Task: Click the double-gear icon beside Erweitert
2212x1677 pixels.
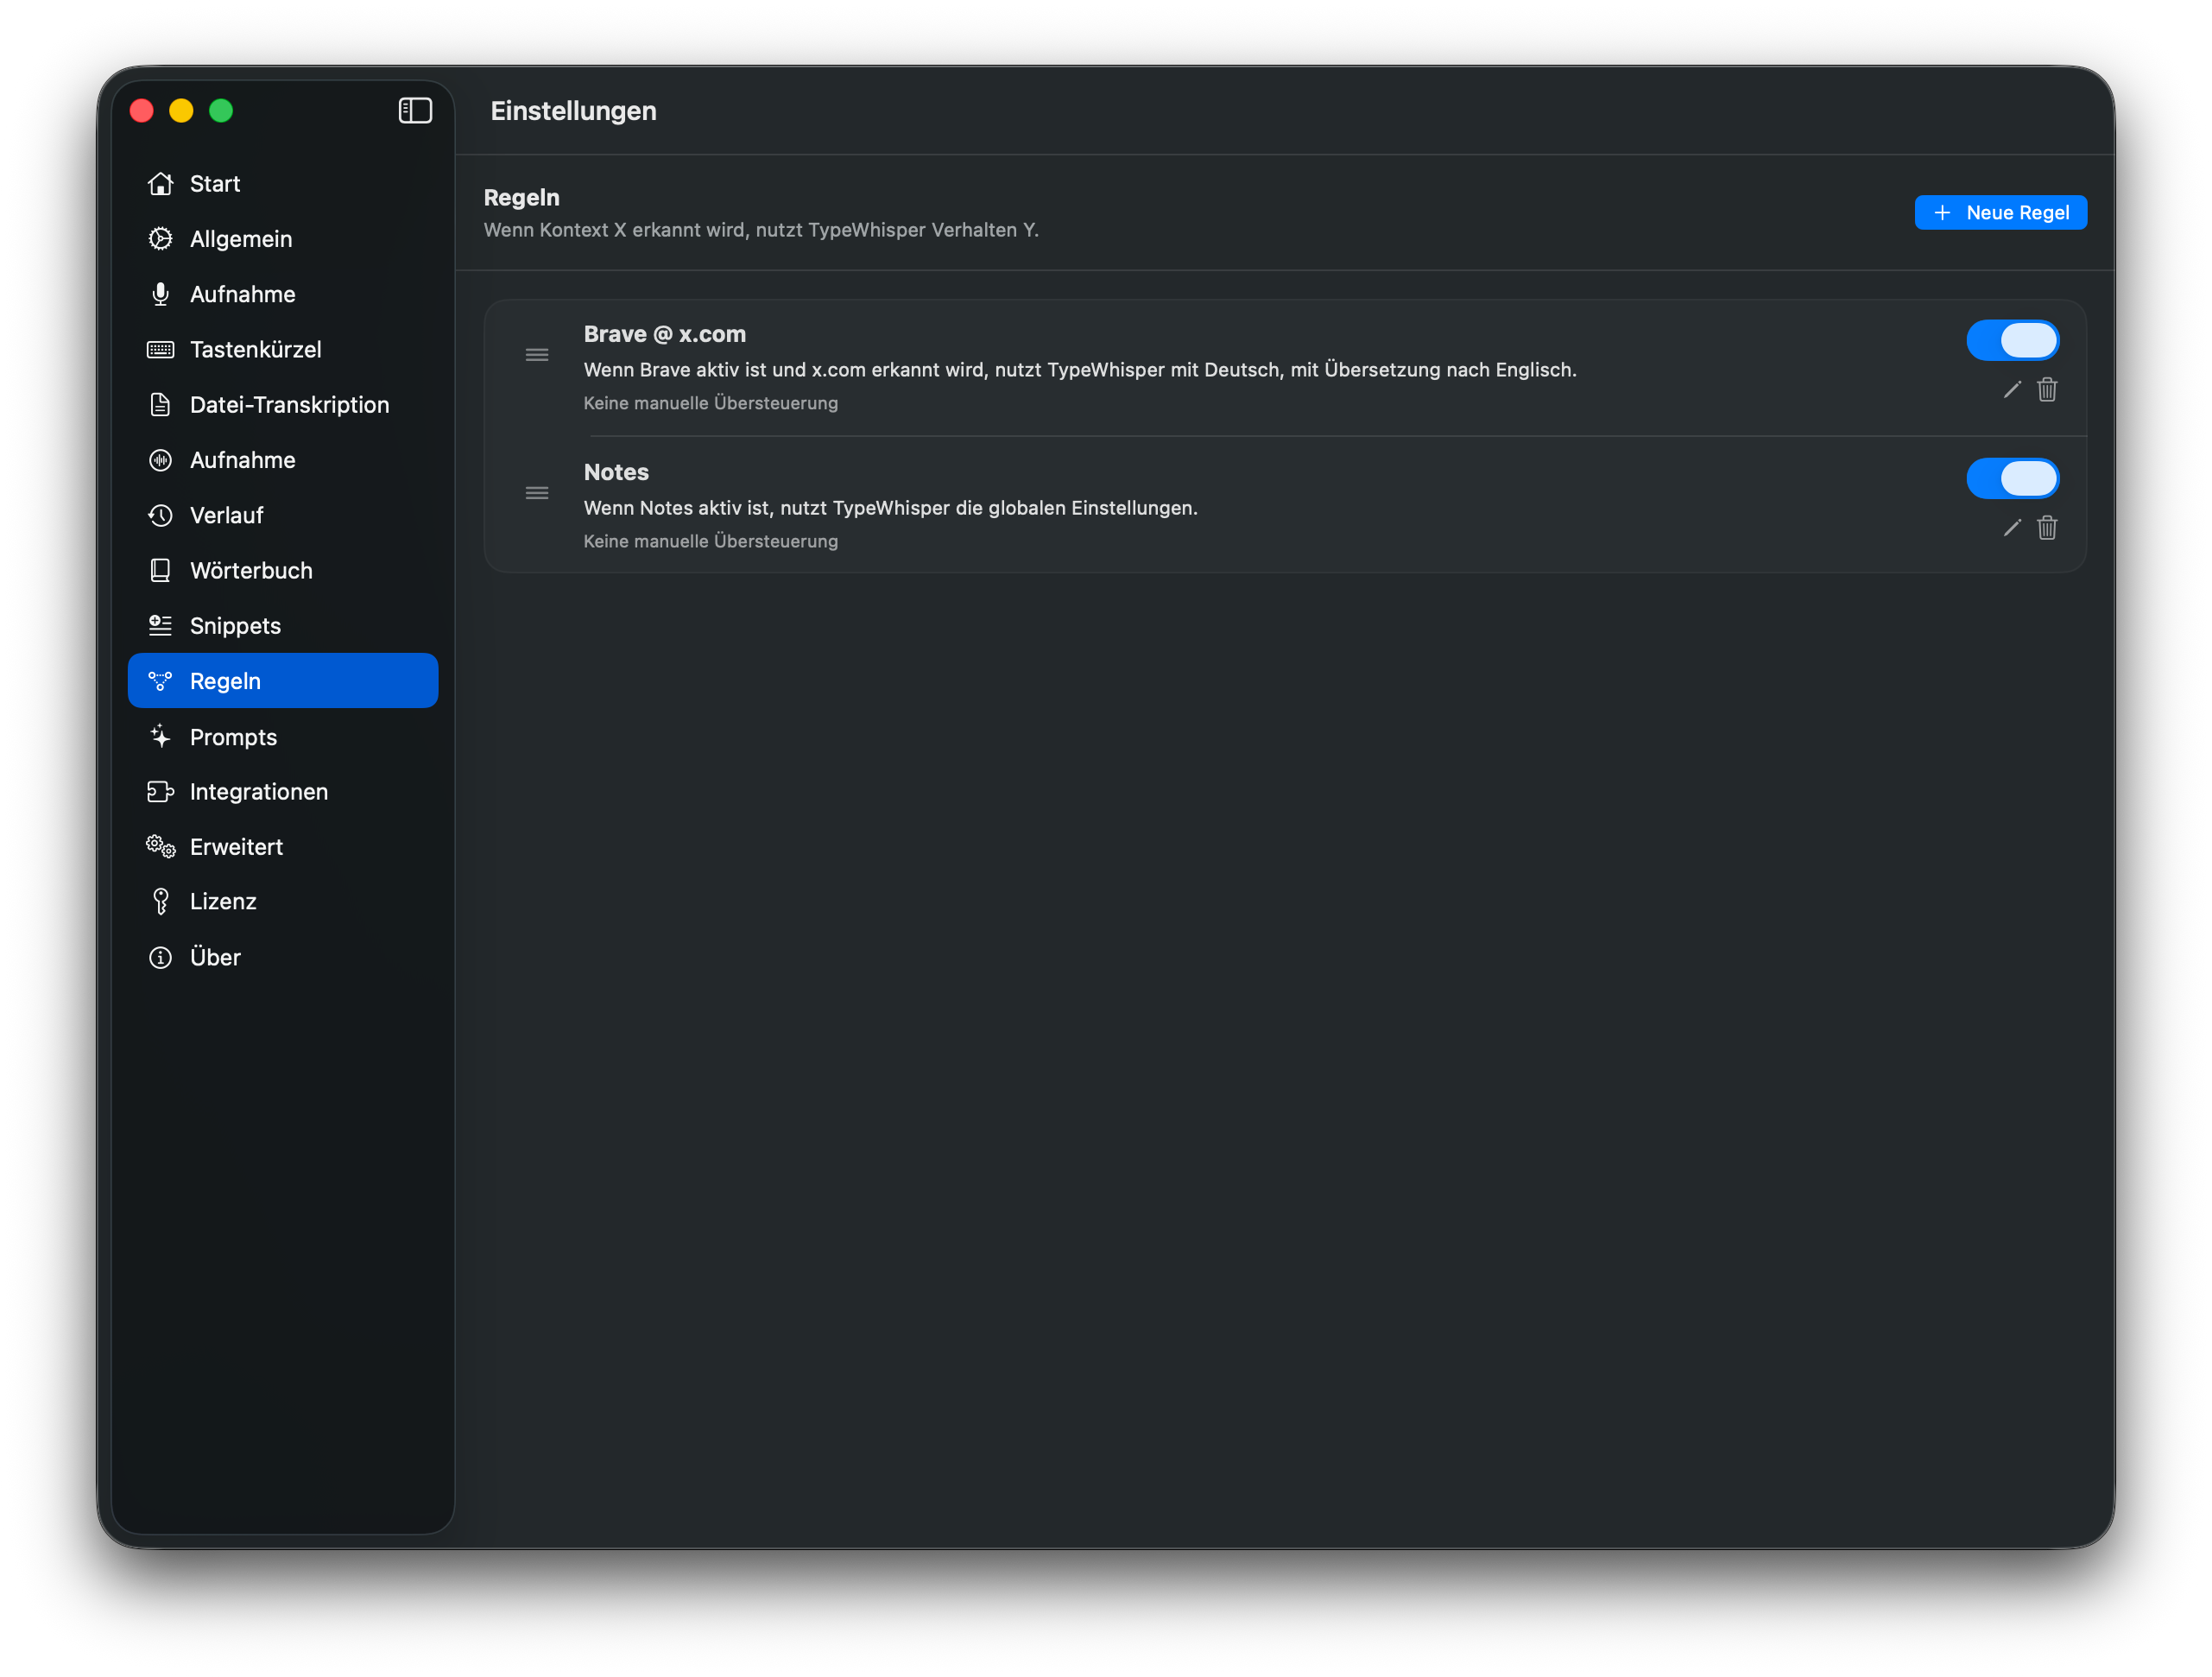Action: (x=160, y=847)
